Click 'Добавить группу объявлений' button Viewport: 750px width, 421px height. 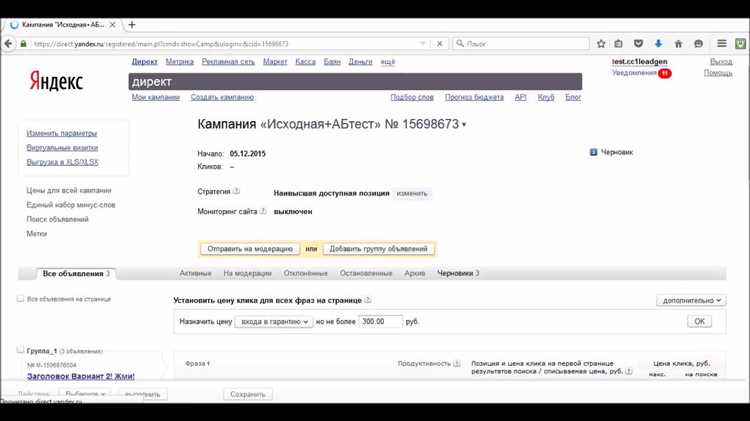pos(378,249)
